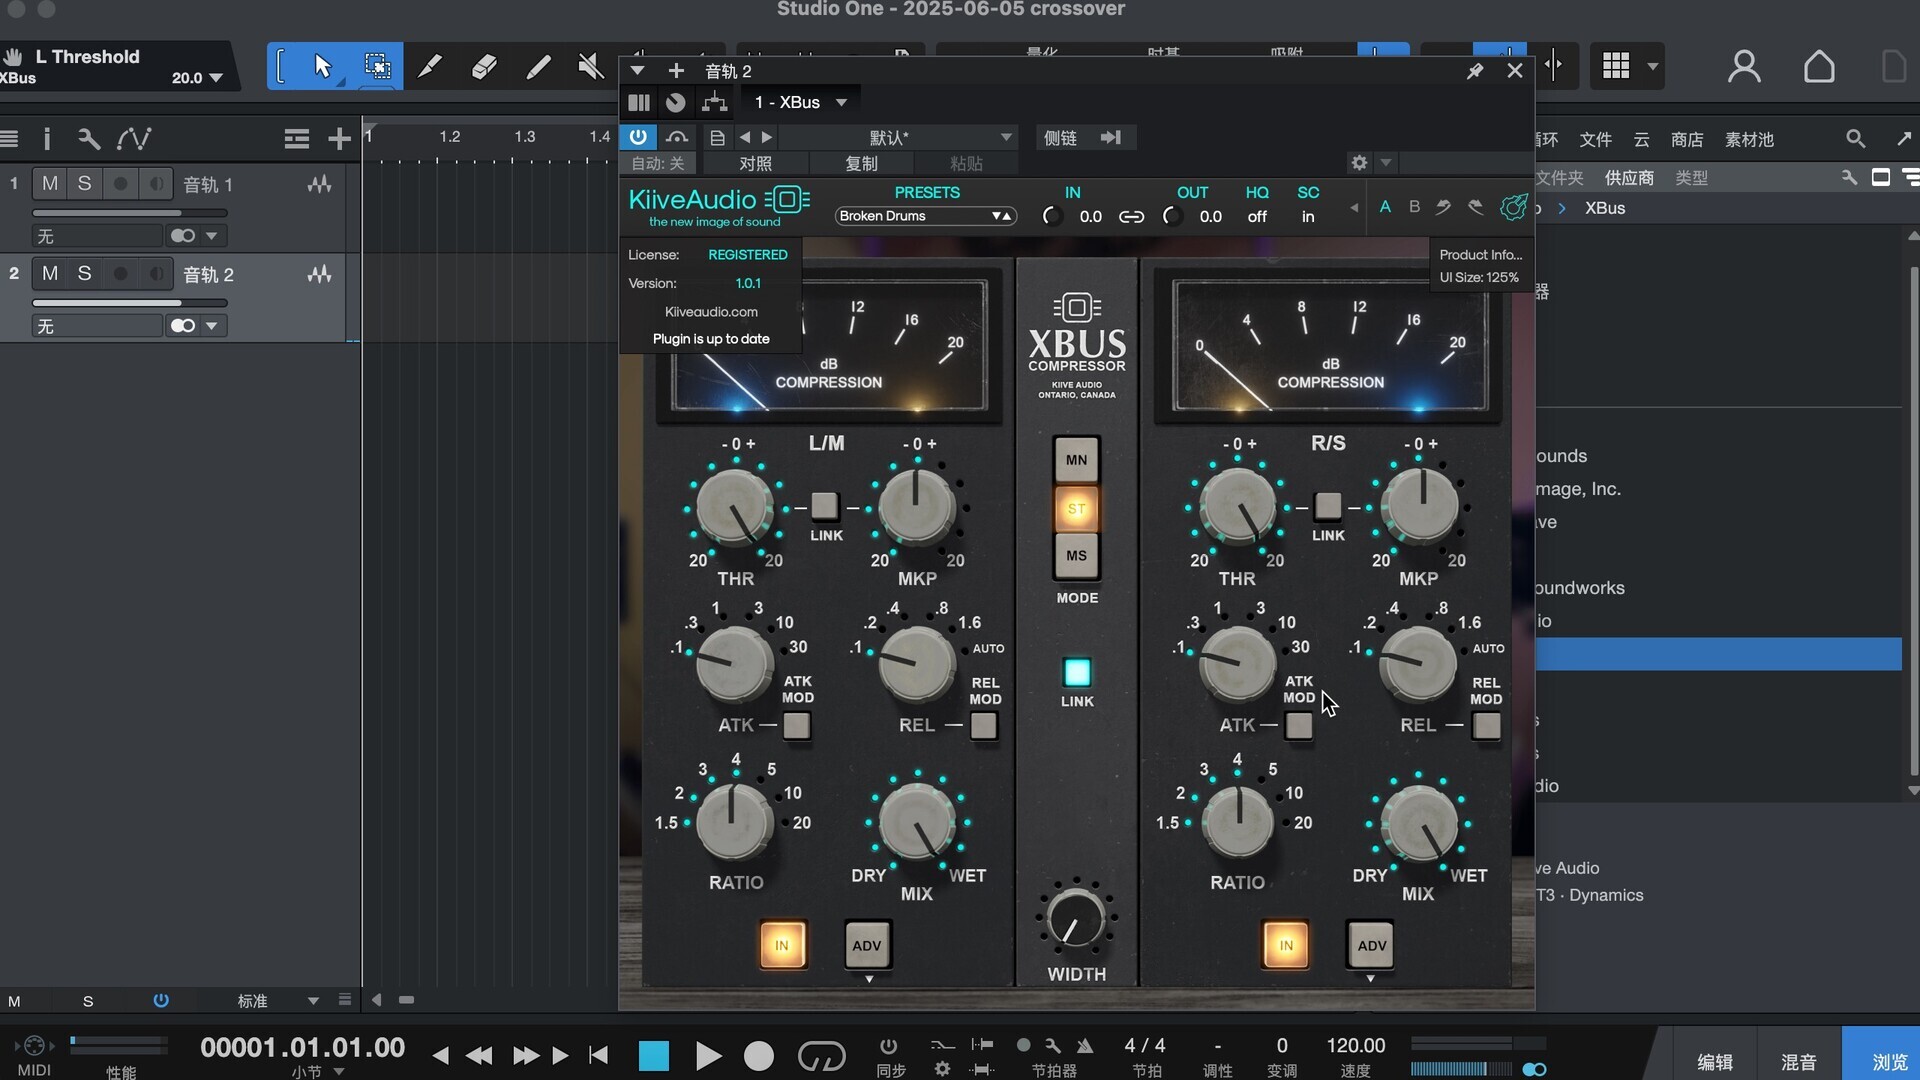The height and width of the screenshot is (1080, 1920).
Task: Select A state in XBus header
Action: point(1385,207)
